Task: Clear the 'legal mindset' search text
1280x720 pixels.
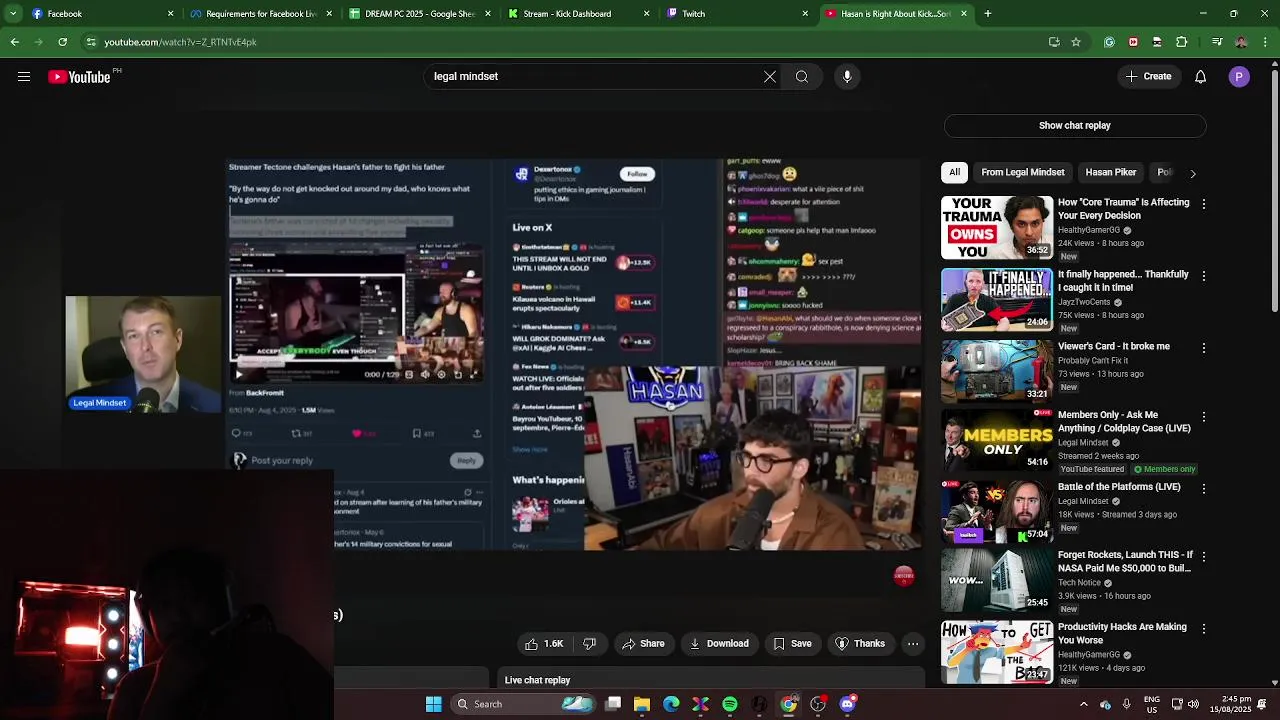Action: tap(770, 77)
